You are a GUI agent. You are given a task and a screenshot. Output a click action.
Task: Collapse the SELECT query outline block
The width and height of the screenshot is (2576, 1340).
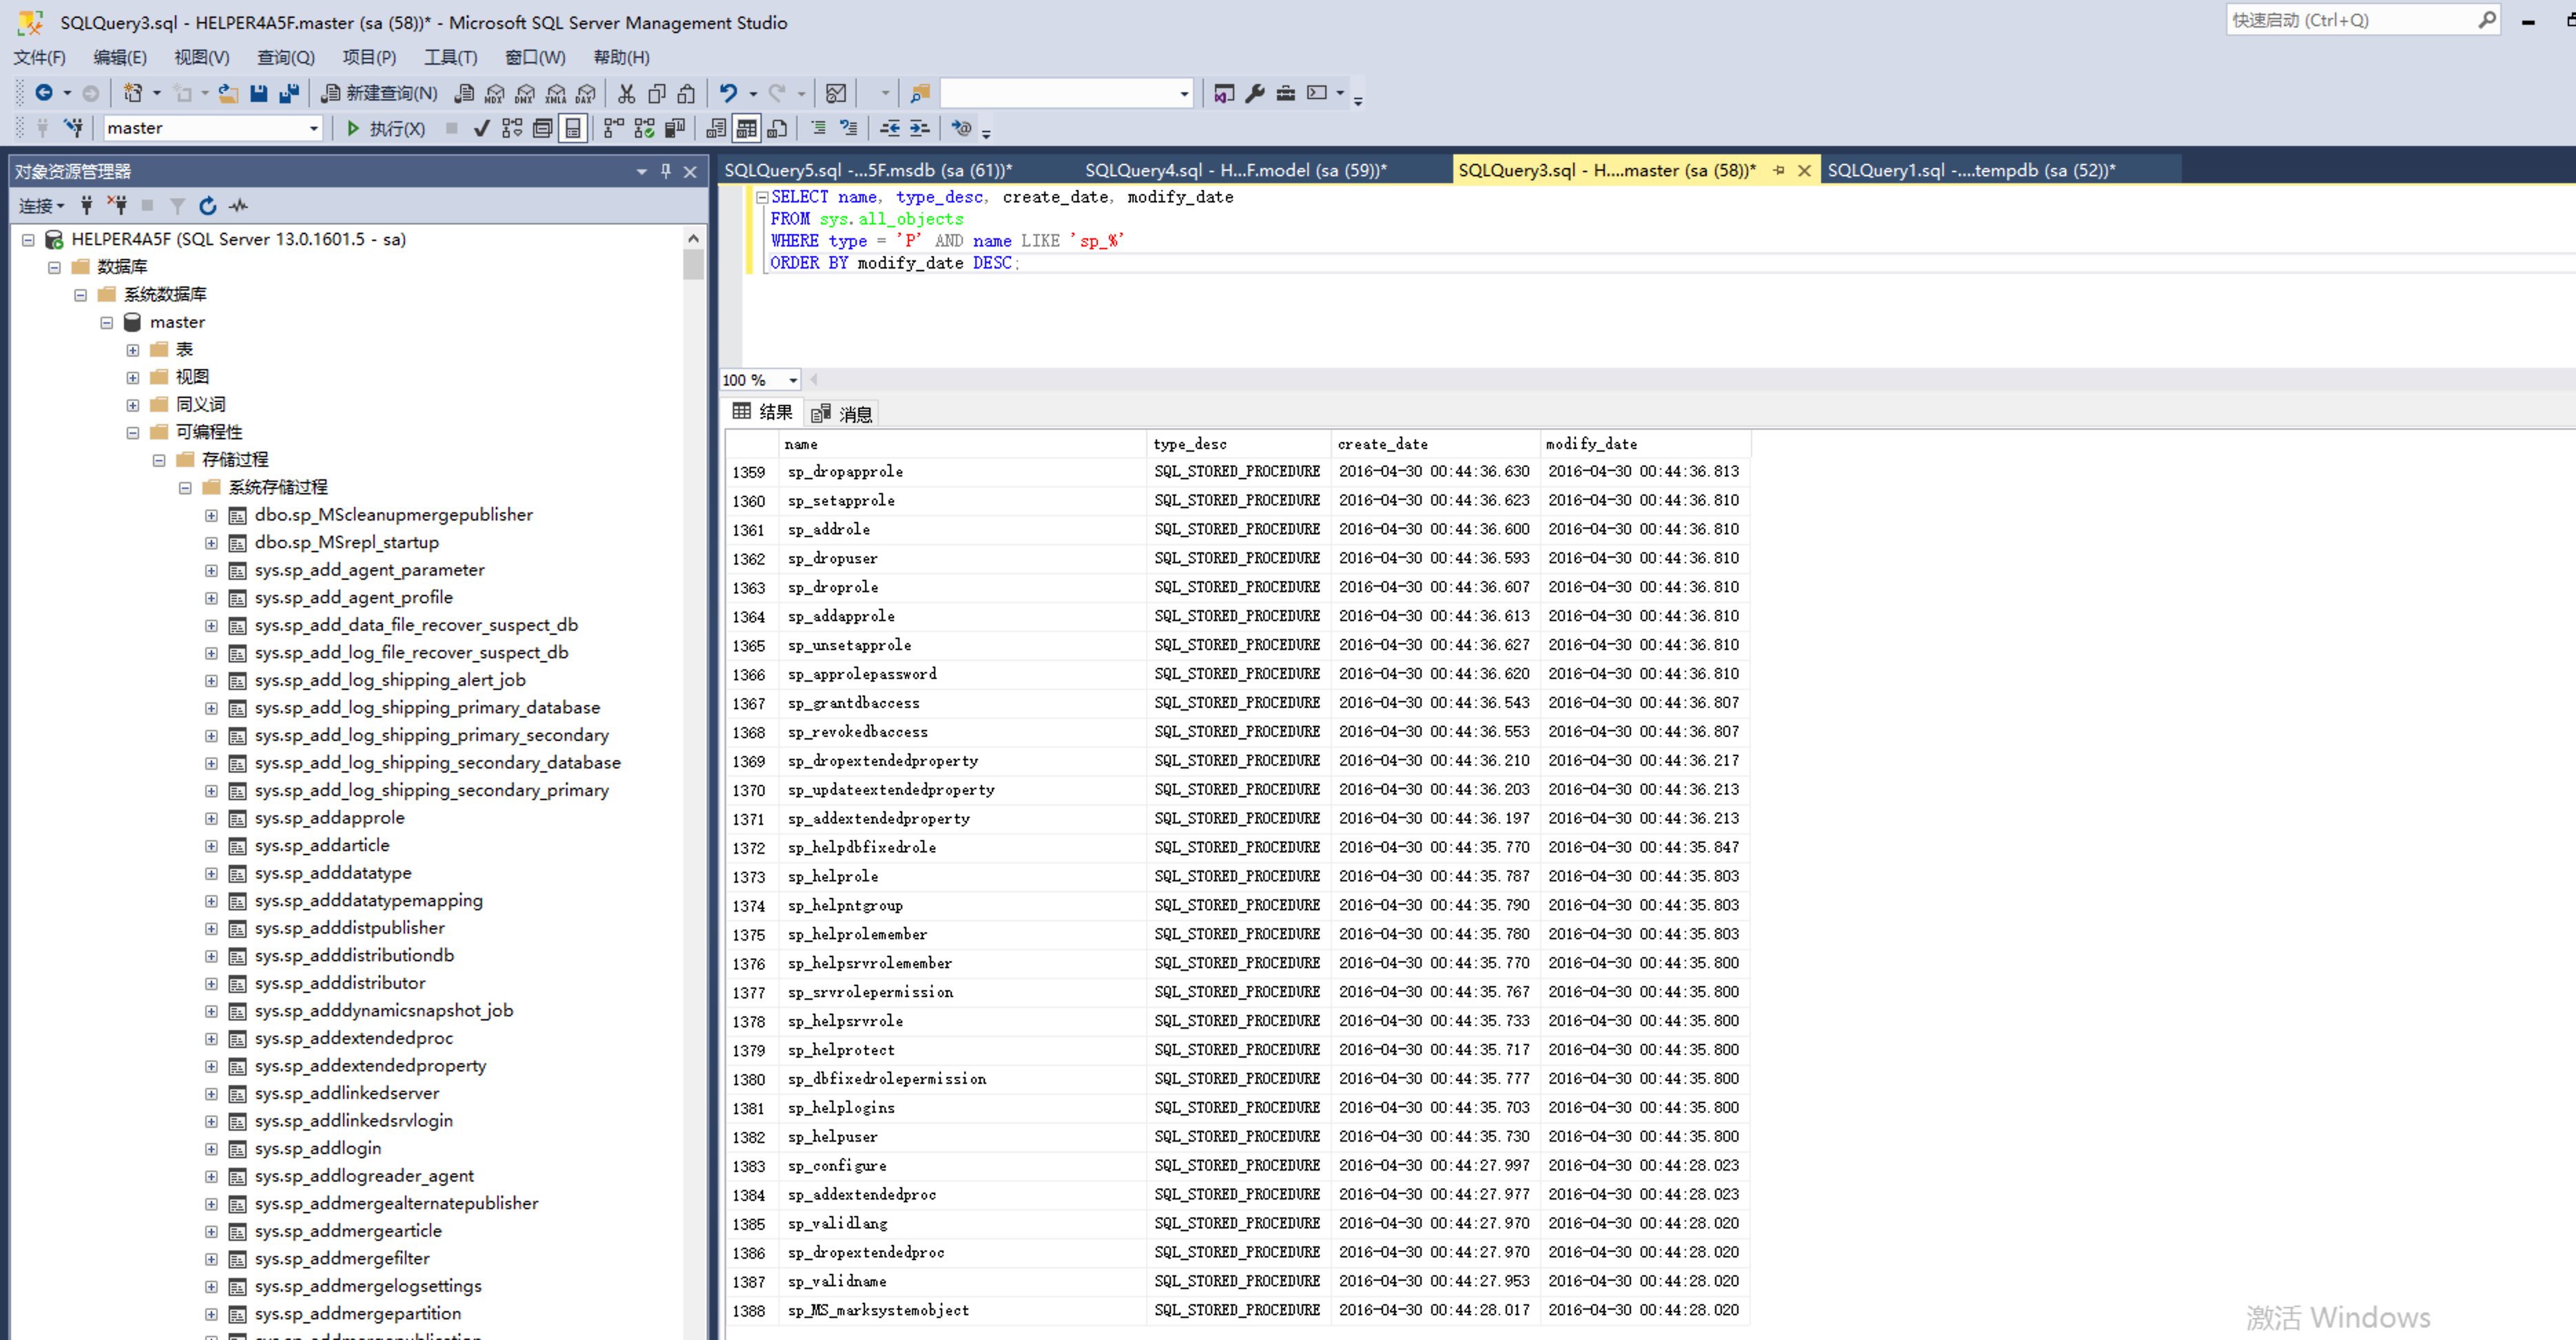761,197
